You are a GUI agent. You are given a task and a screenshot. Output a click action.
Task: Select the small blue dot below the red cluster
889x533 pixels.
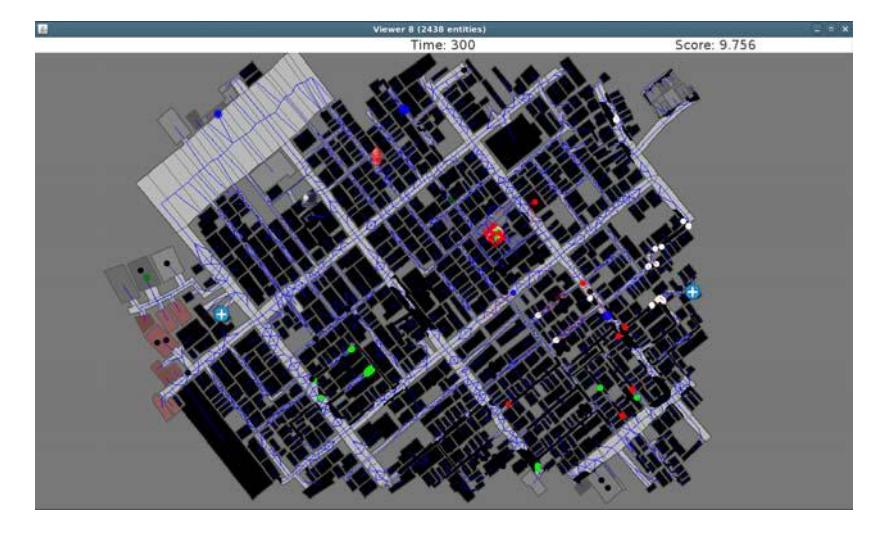(x=513, y=293)
